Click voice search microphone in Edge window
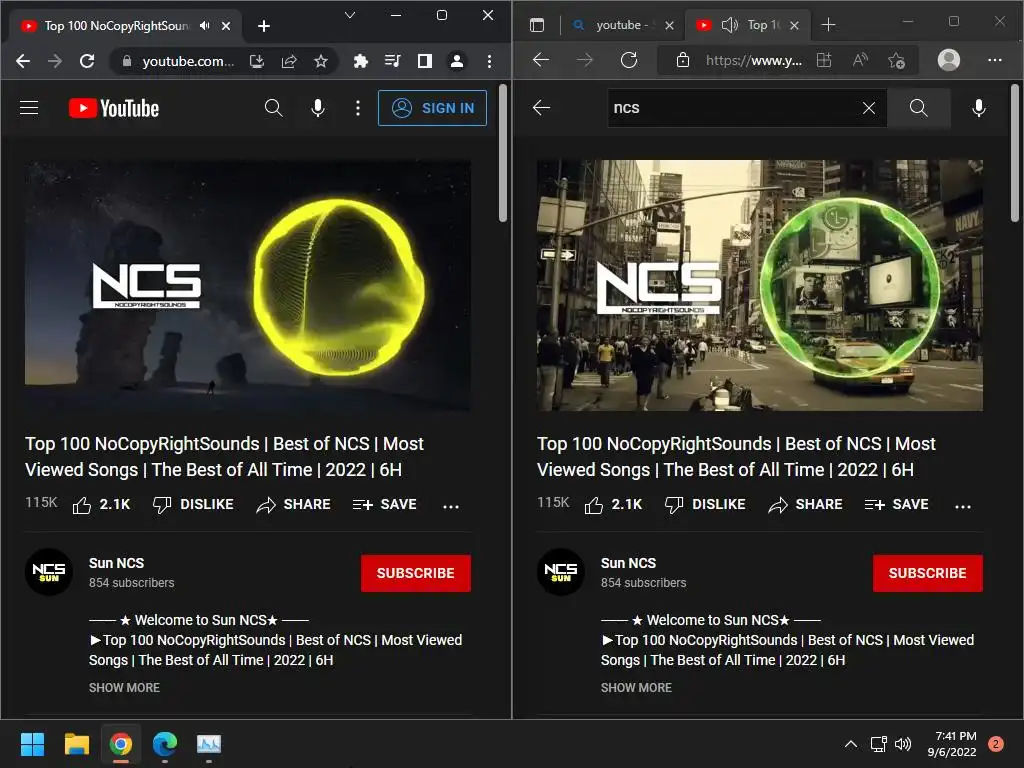1024x768 pixels. [978, 108]
